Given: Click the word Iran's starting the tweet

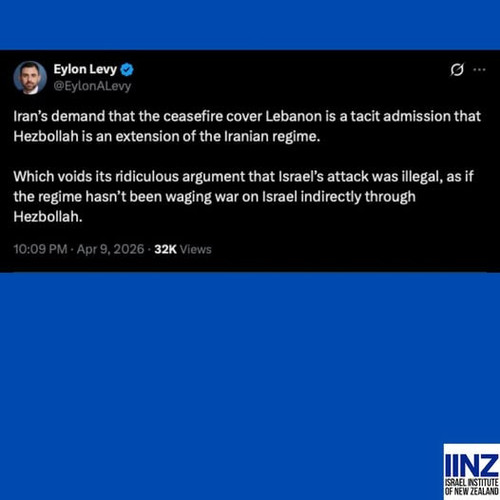Looking at the screenshot, I should [x=31, y=116].
